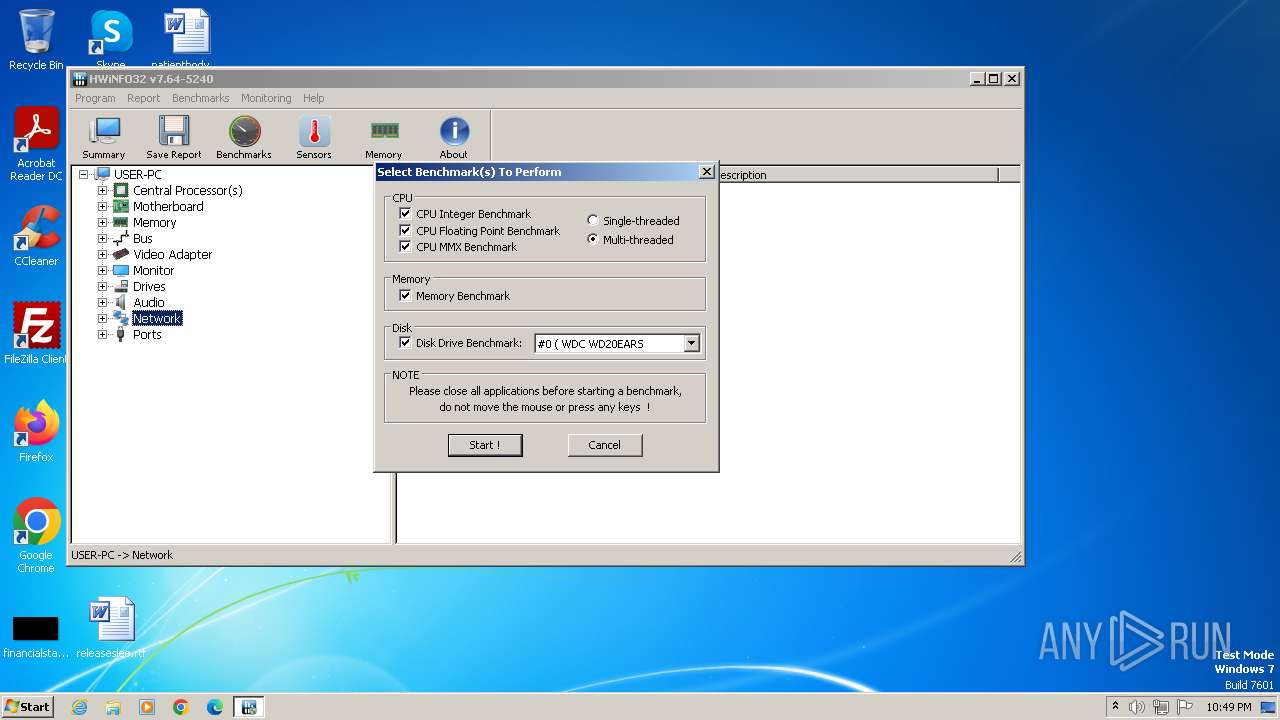Select Multi-threaded radio button
Screen dimensions: 1280x720
click(x=593, y=240)
